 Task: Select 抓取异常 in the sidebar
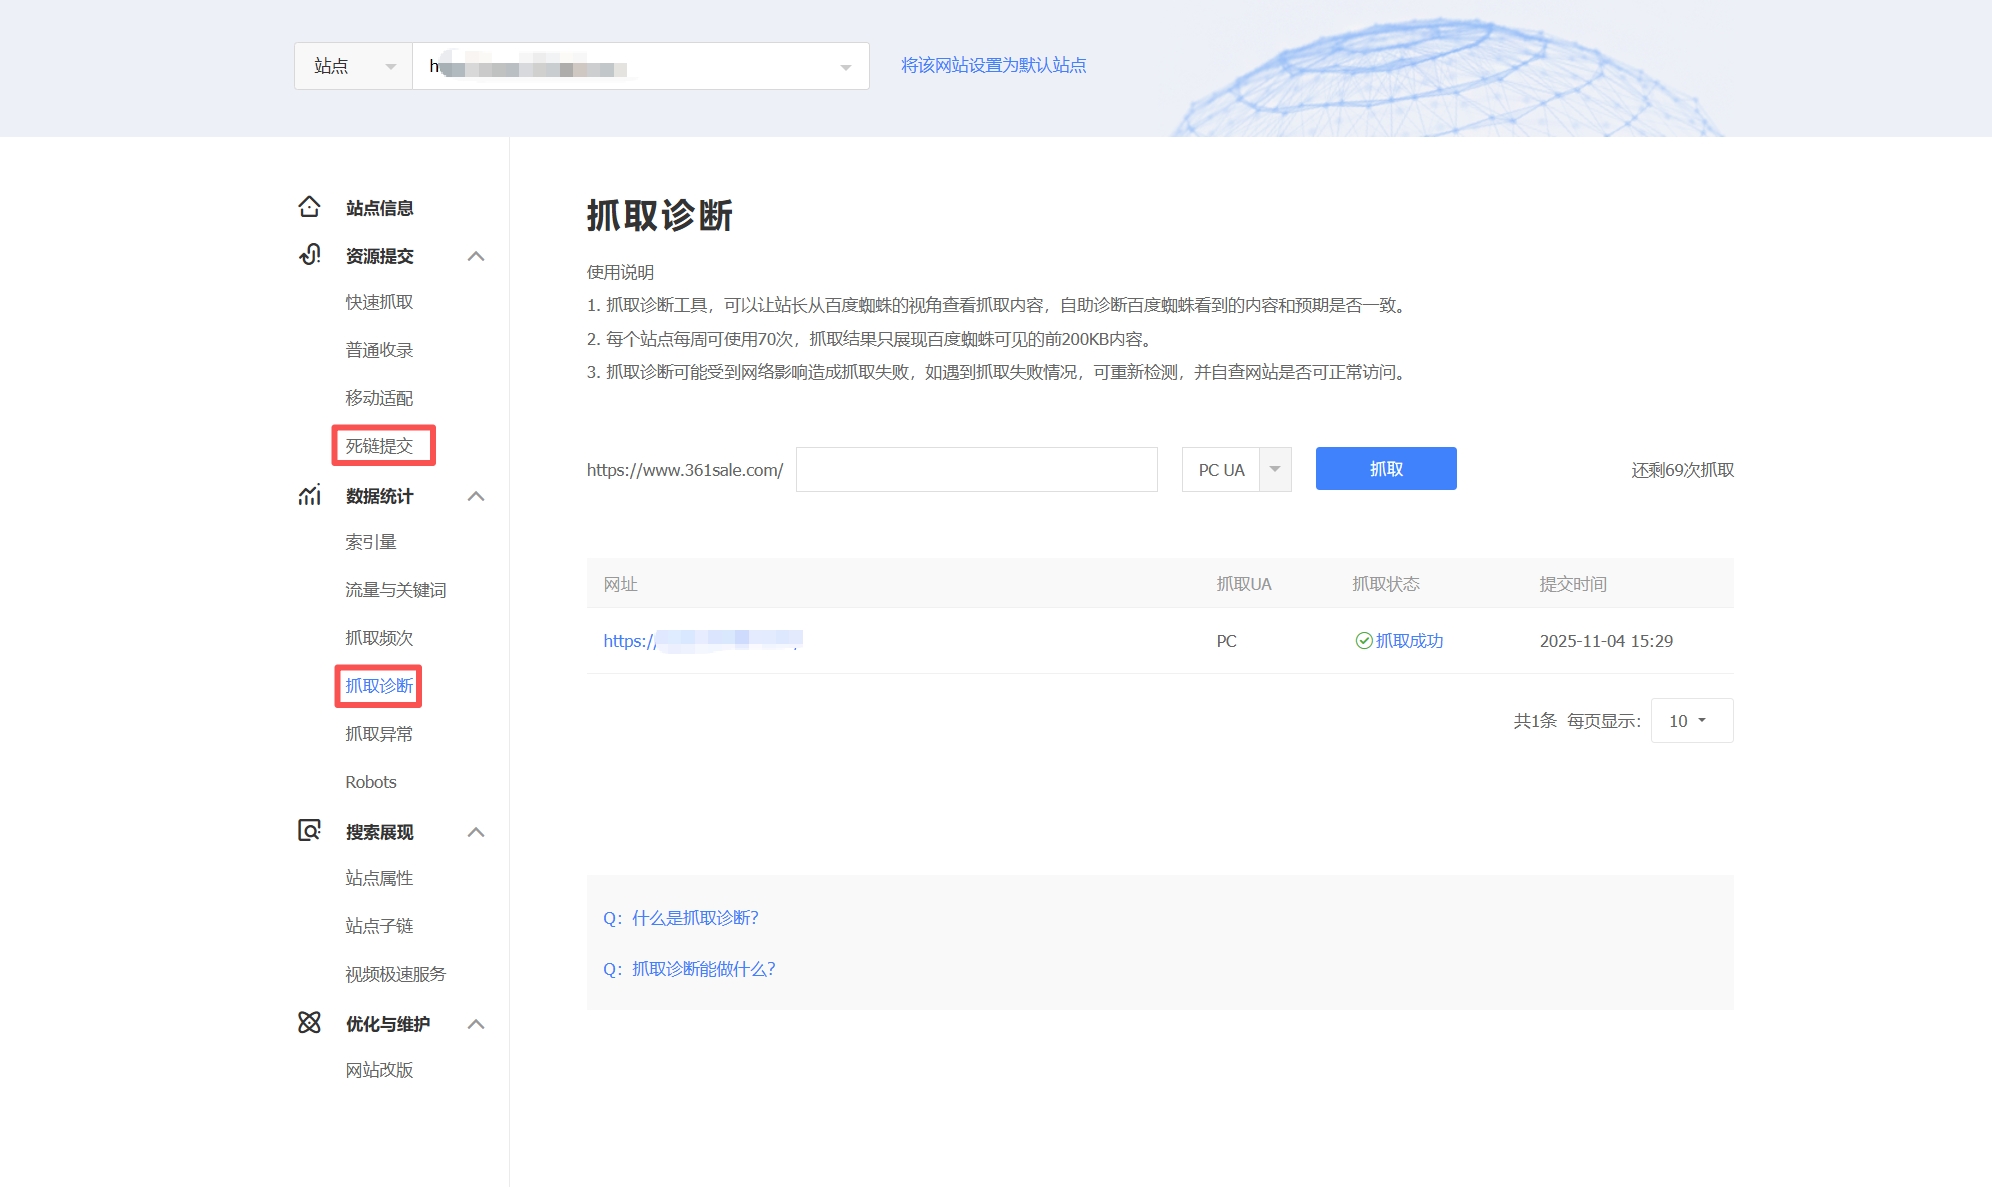coord(377,733)
